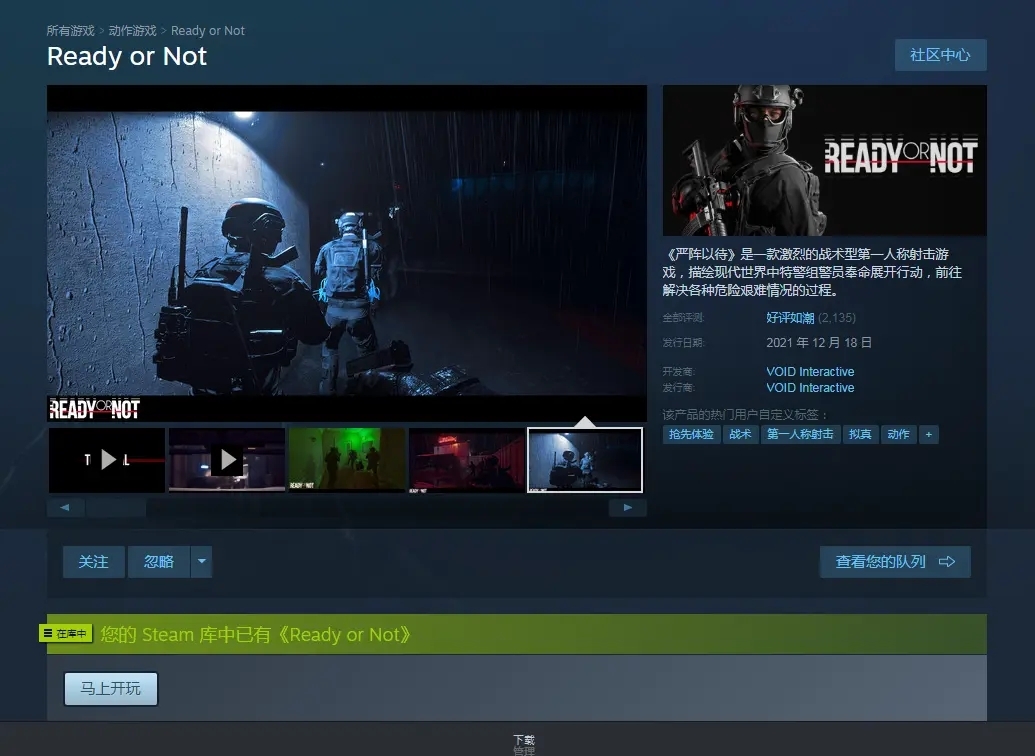1035x756 pixels.
Task: Click the Ready or Not header capsule image
Action: 824,160
